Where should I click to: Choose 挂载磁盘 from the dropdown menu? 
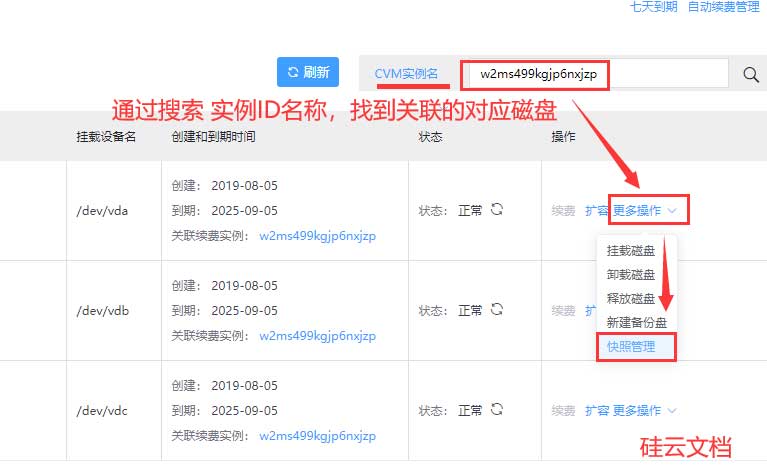click(x=631, y=251)
